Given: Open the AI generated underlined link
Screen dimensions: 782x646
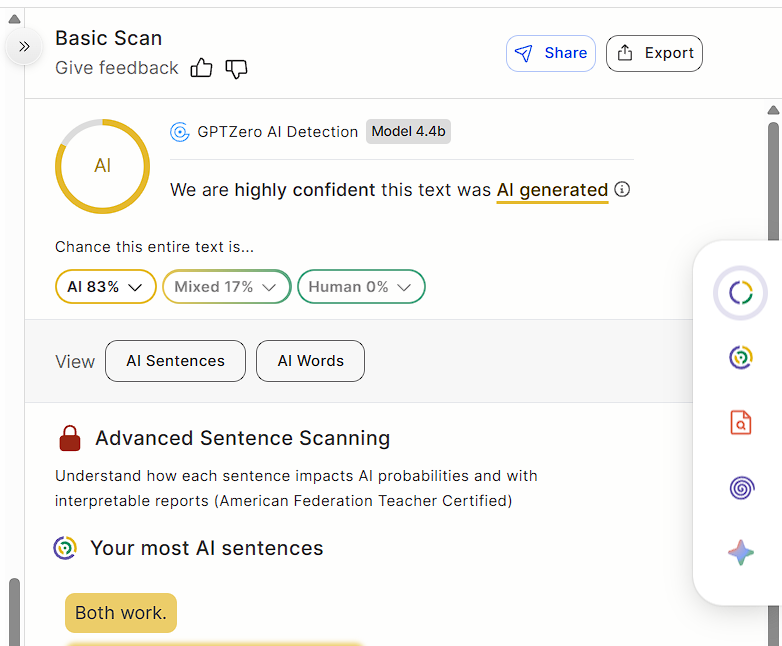Looking at the screenshot, I should coord(552,189).
